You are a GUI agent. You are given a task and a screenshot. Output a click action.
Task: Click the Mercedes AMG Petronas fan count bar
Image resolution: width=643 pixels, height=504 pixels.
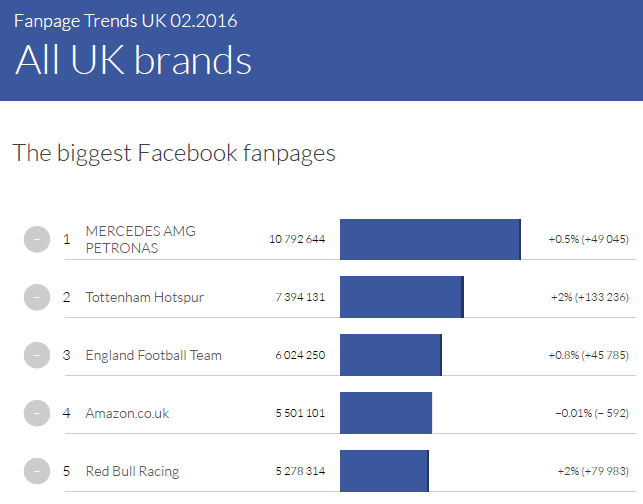[x=430, y=239]
